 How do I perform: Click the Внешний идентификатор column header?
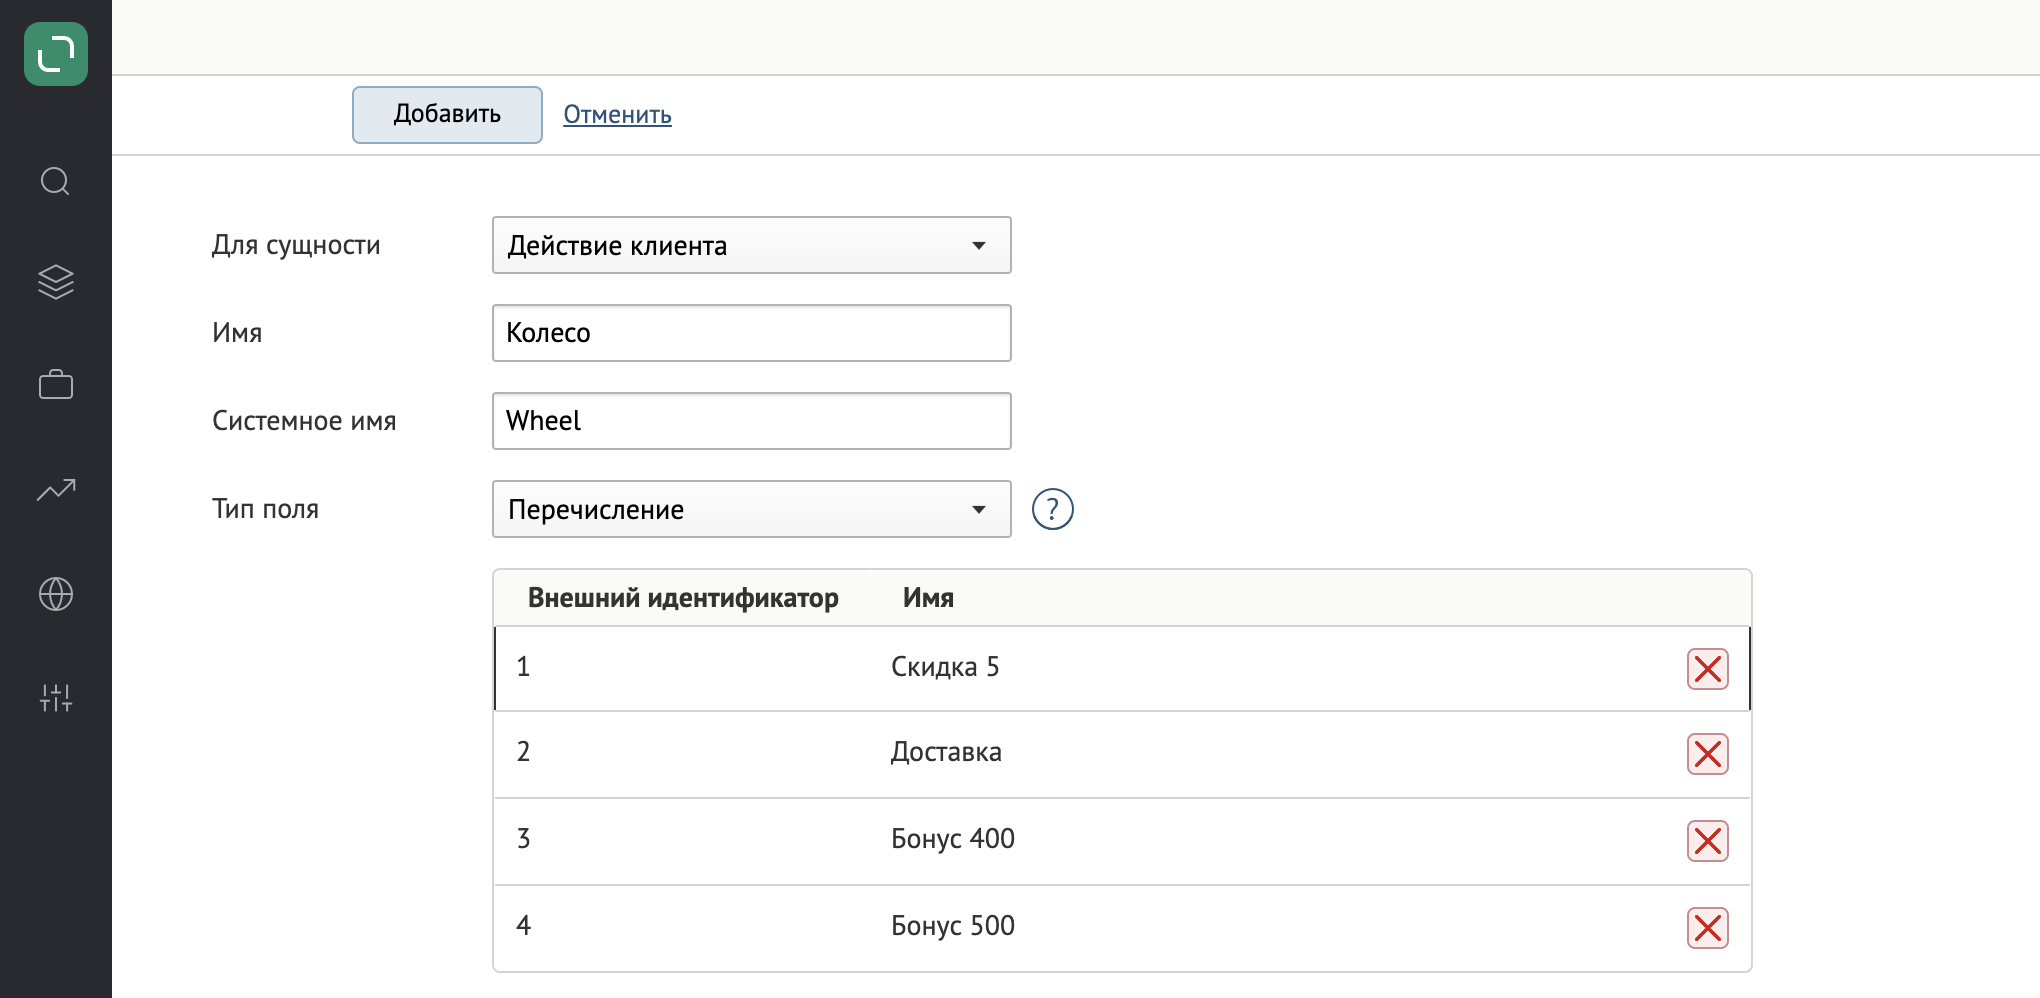click(x=683, y=598)
